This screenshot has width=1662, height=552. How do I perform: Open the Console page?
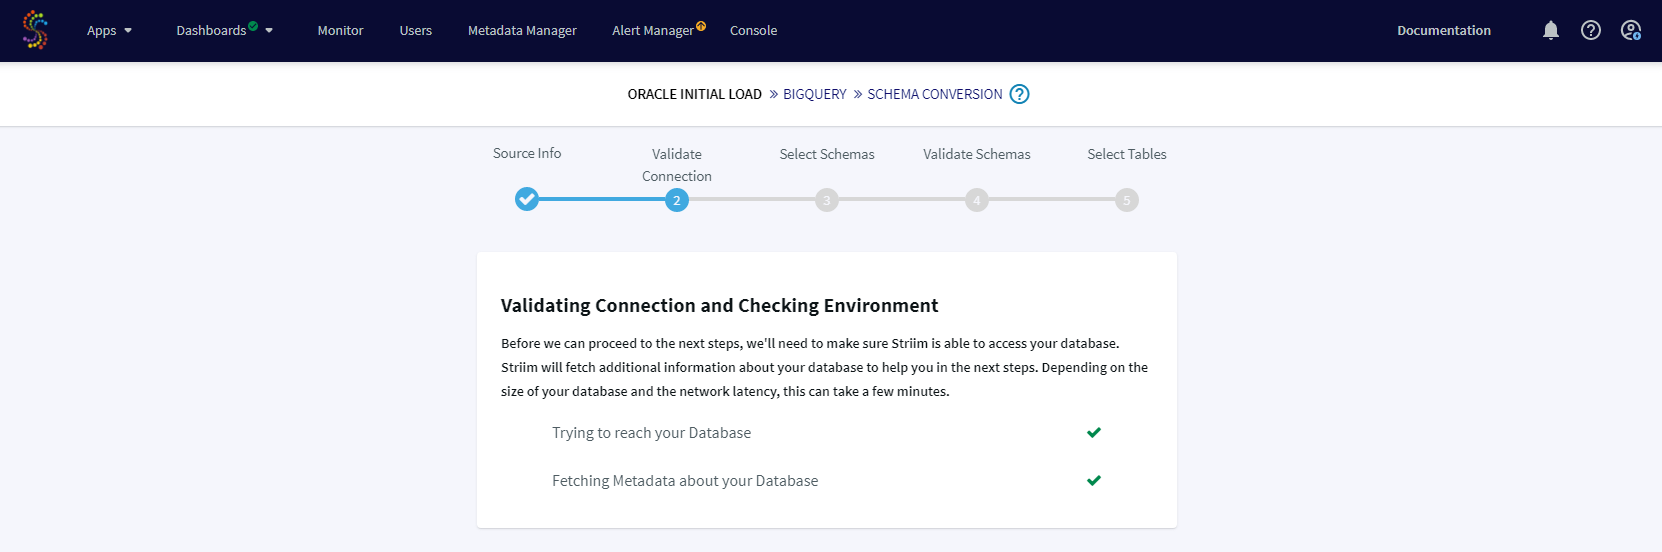point(753,31)
